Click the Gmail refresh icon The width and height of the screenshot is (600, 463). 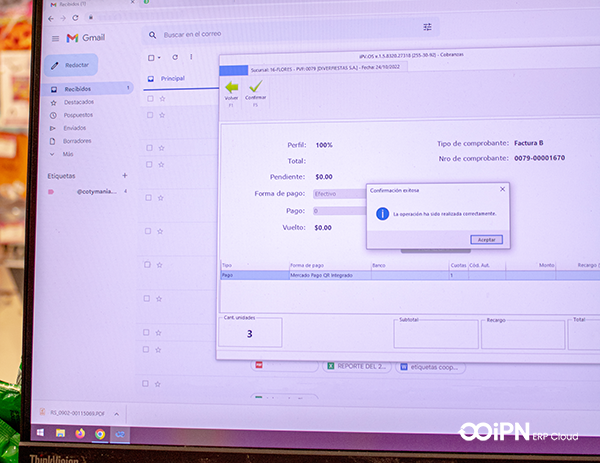pyautogui.click(x=175, y=58)
